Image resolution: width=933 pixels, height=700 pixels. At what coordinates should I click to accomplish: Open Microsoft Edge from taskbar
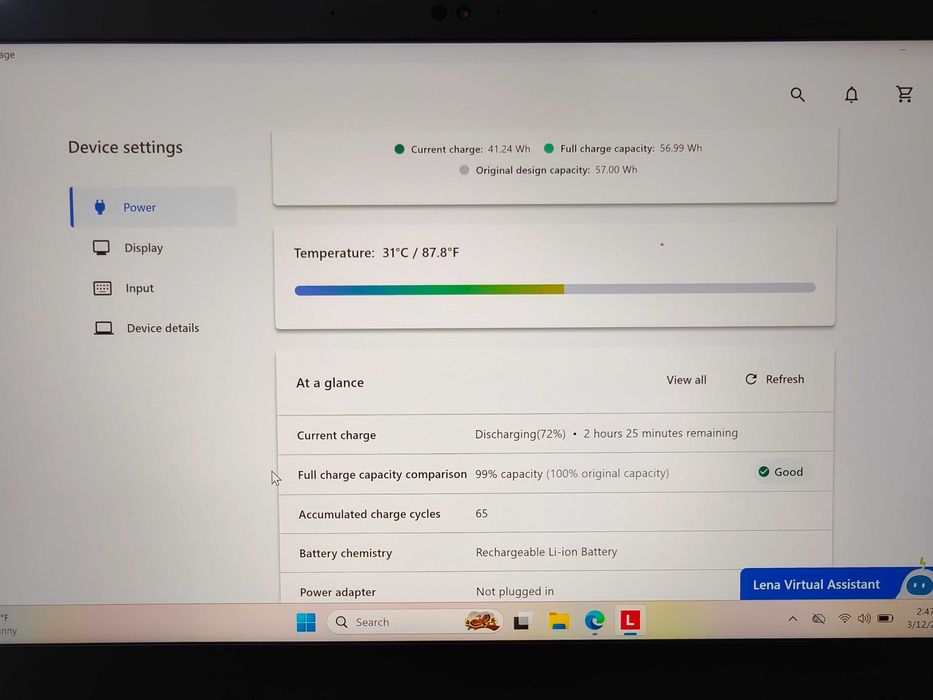(x=594, y=621)
